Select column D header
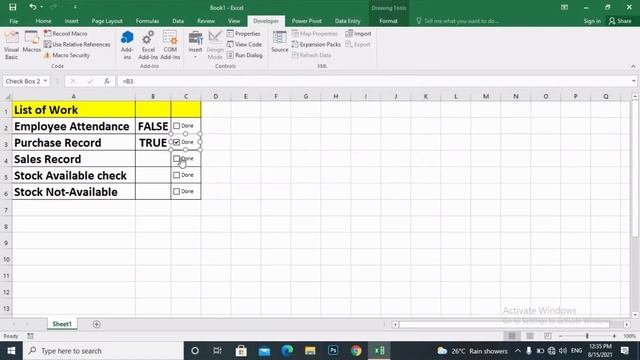 [216, 96]
